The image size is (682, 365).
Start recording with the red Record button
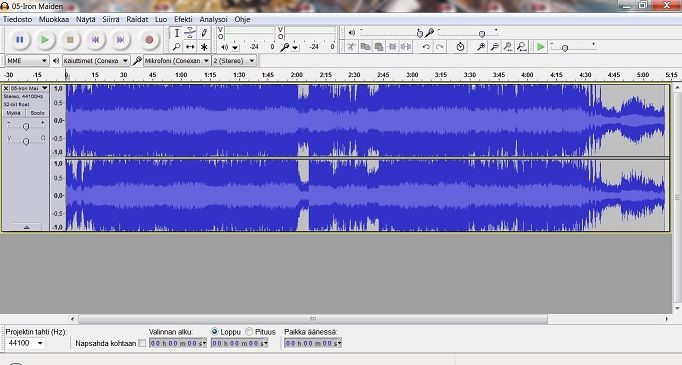click(149, 40)
